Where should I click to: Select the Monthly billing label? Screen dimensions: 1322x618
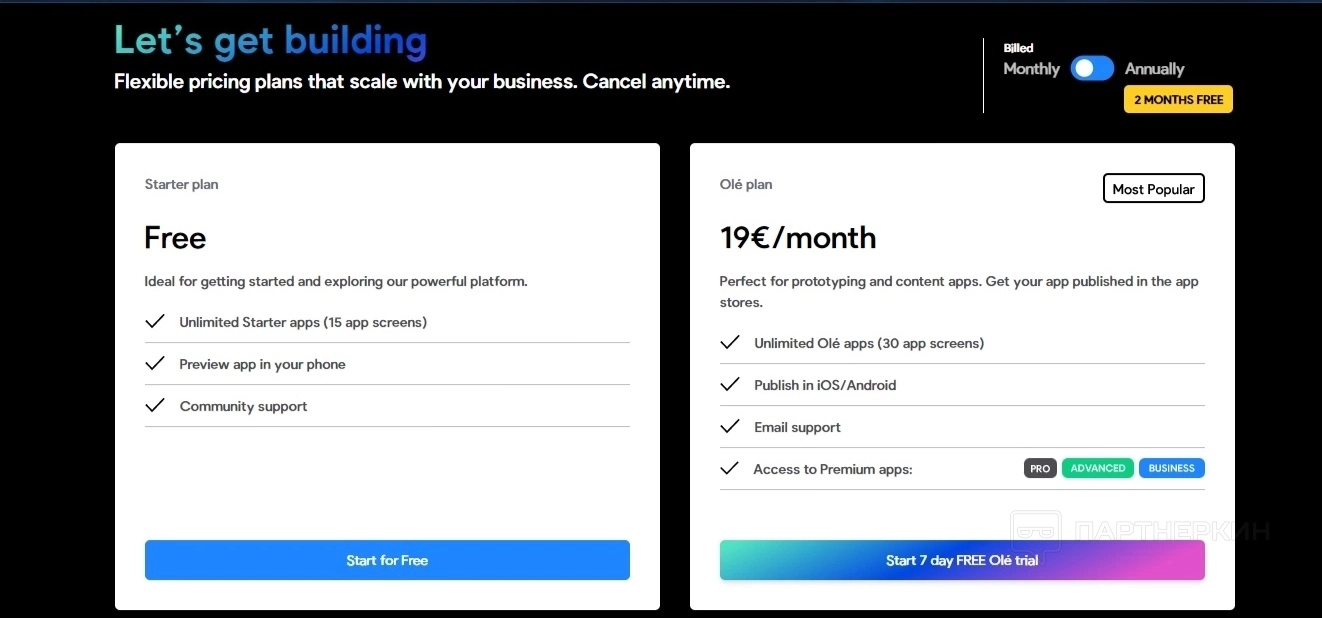tap(1031, 69)
